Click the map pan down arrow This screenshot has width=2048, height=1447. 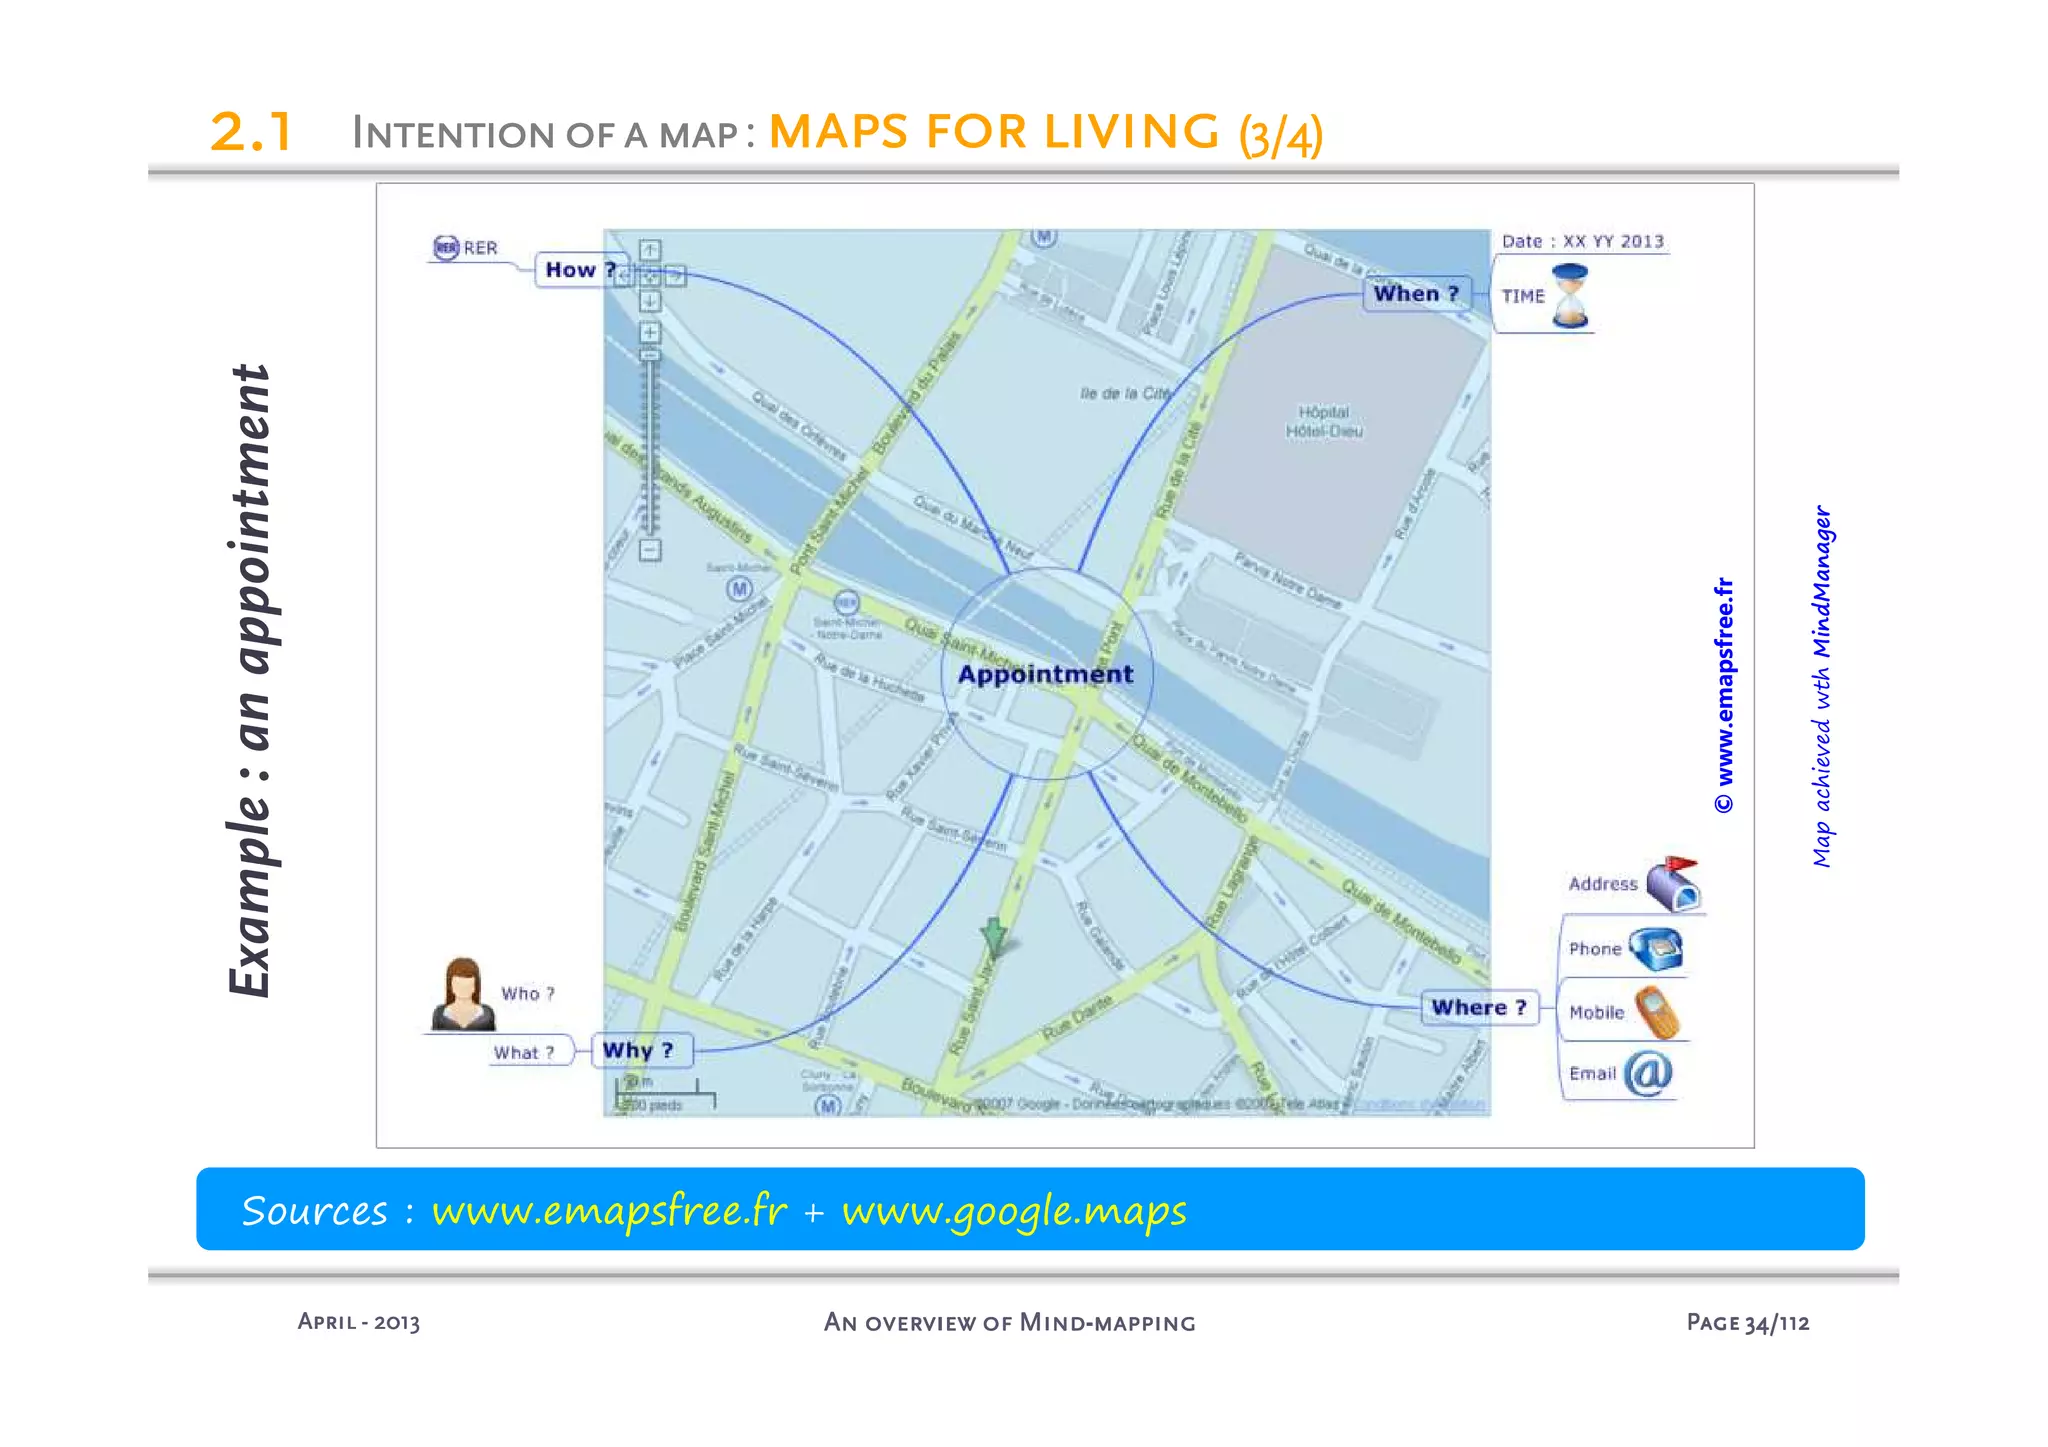(x=650, y=301)
